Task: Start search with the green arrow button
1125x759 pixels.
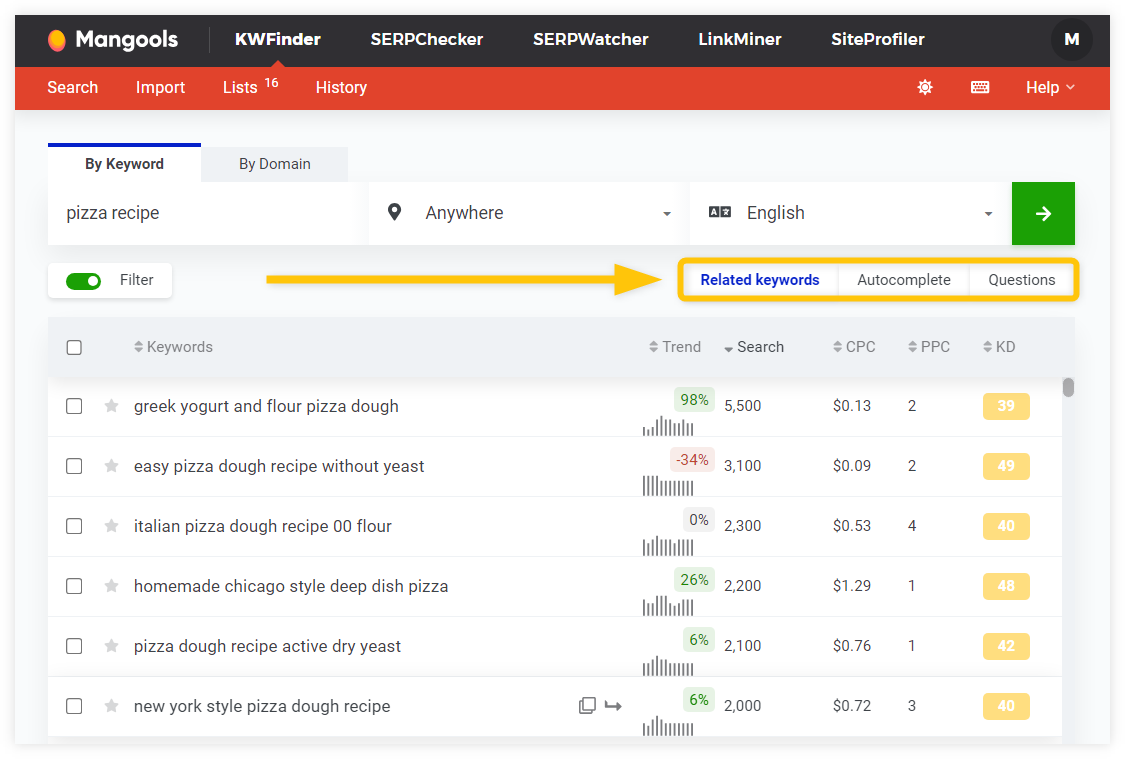Action: click(x=1043, y=213)
